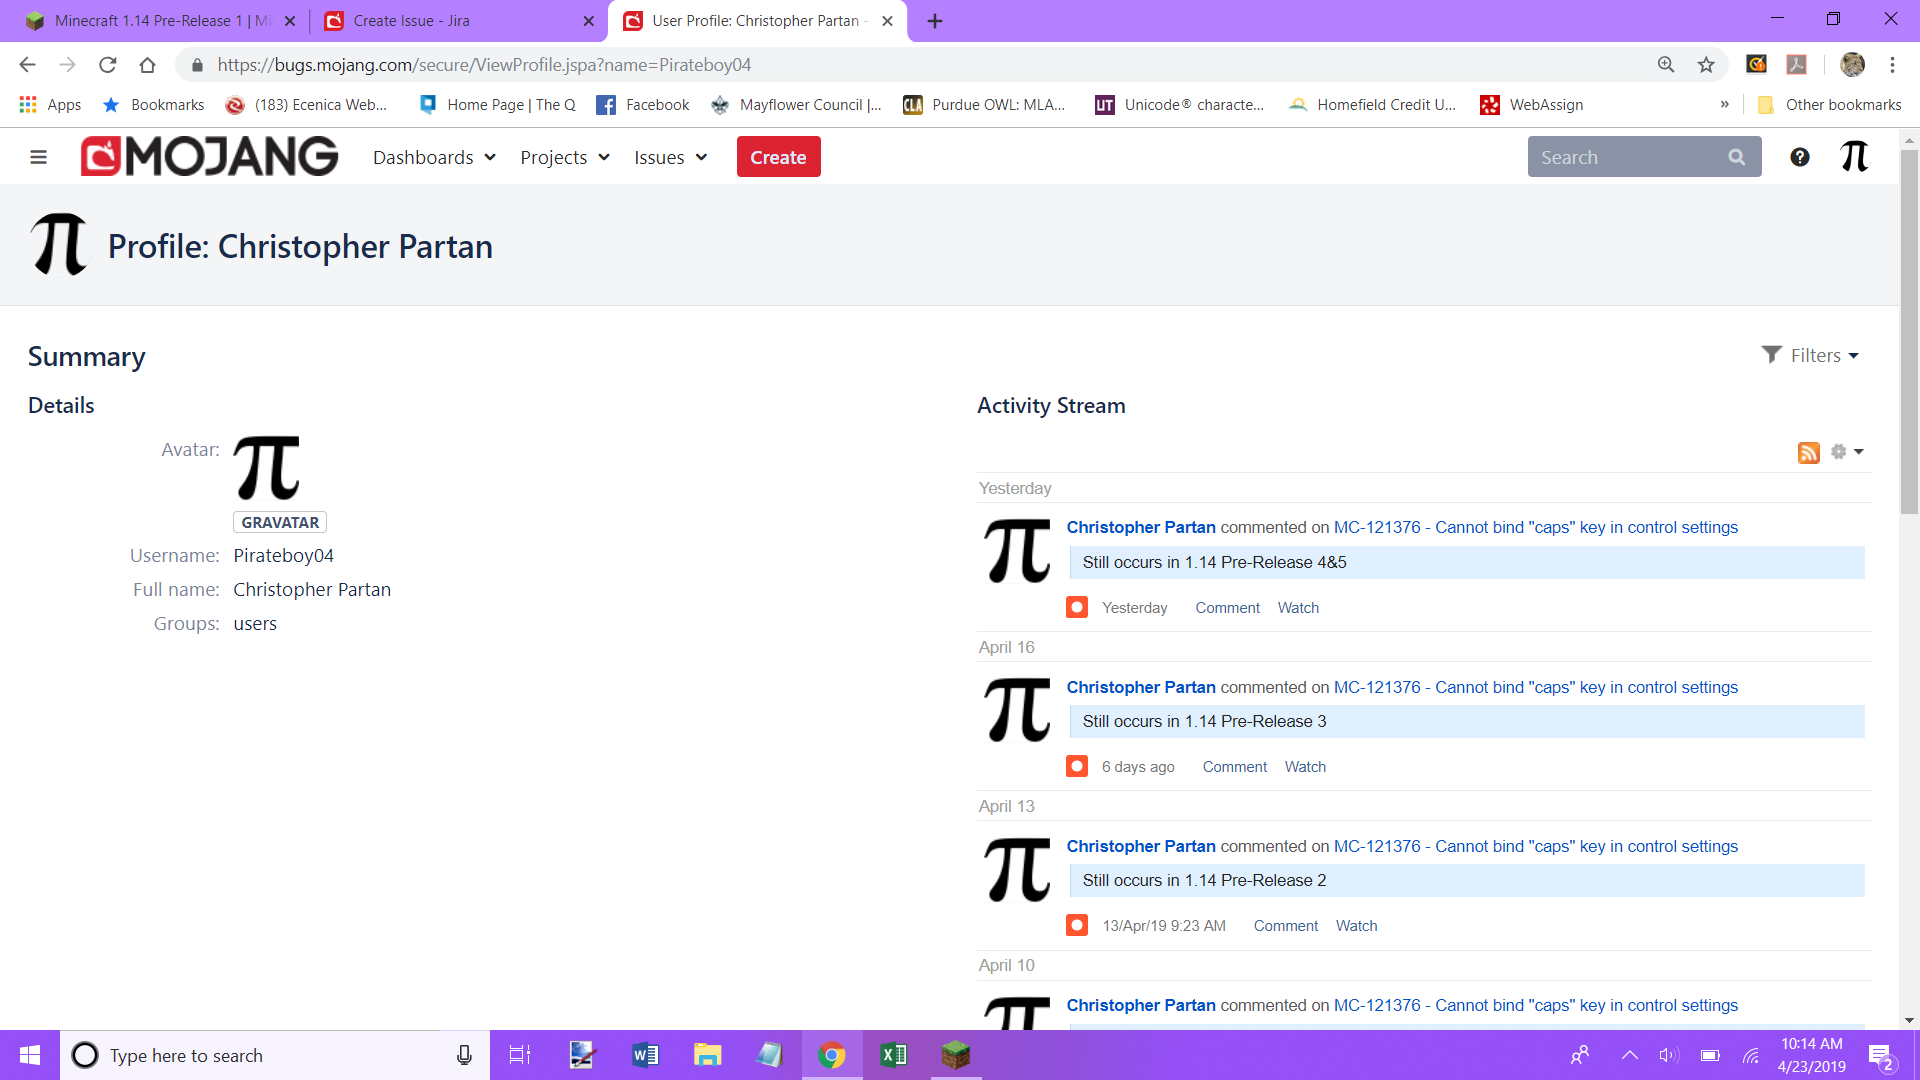This screenshot has height=1080, width=1920.
Task: Click Watch under the Pre-Release 3 comment
Action: [1305, 767]
